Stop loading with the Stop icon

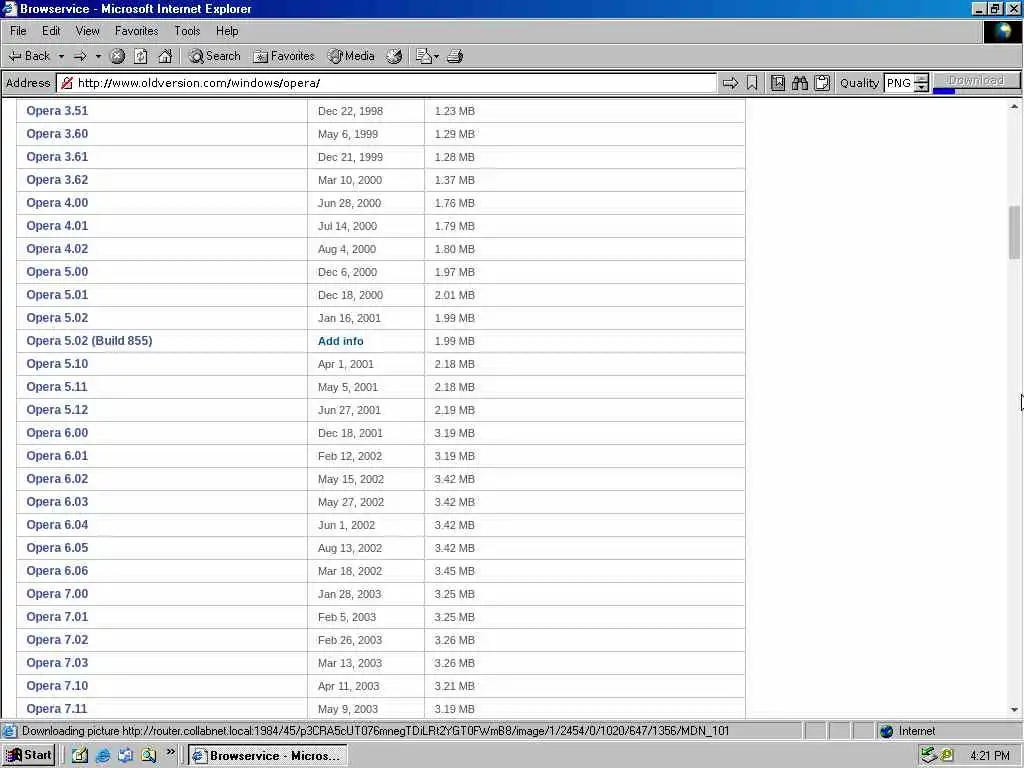pos(118,56)
